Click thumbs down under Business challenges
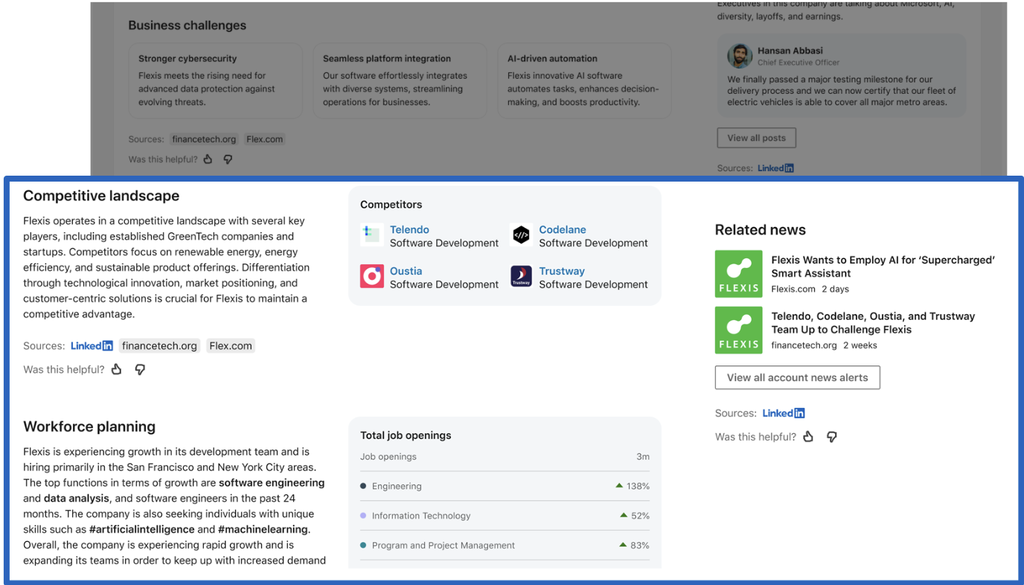The image size is (1024, 585). (x=228, y=159)
